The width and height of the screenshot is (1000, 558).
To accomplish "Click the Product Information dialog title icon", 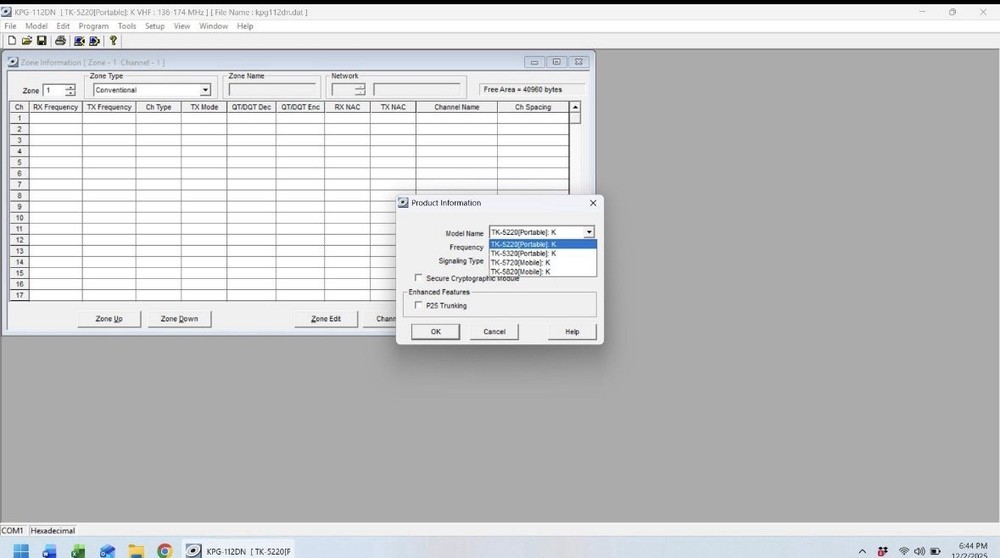I will tap(403, 203).
